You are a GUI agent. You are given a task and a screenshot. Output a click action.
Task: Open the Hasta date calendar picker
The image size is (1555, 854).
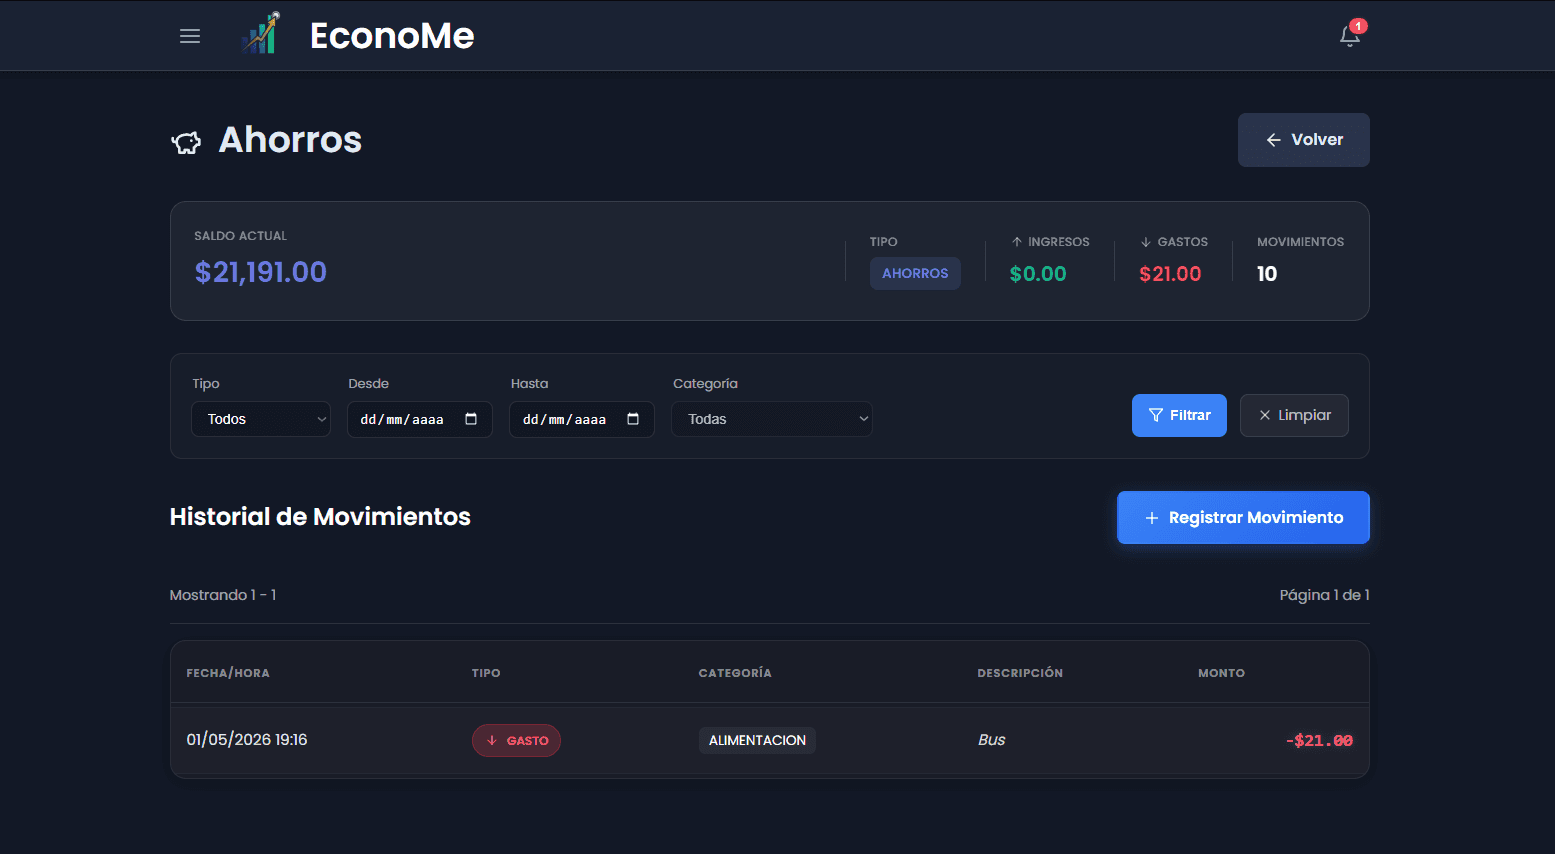[633, 419]
